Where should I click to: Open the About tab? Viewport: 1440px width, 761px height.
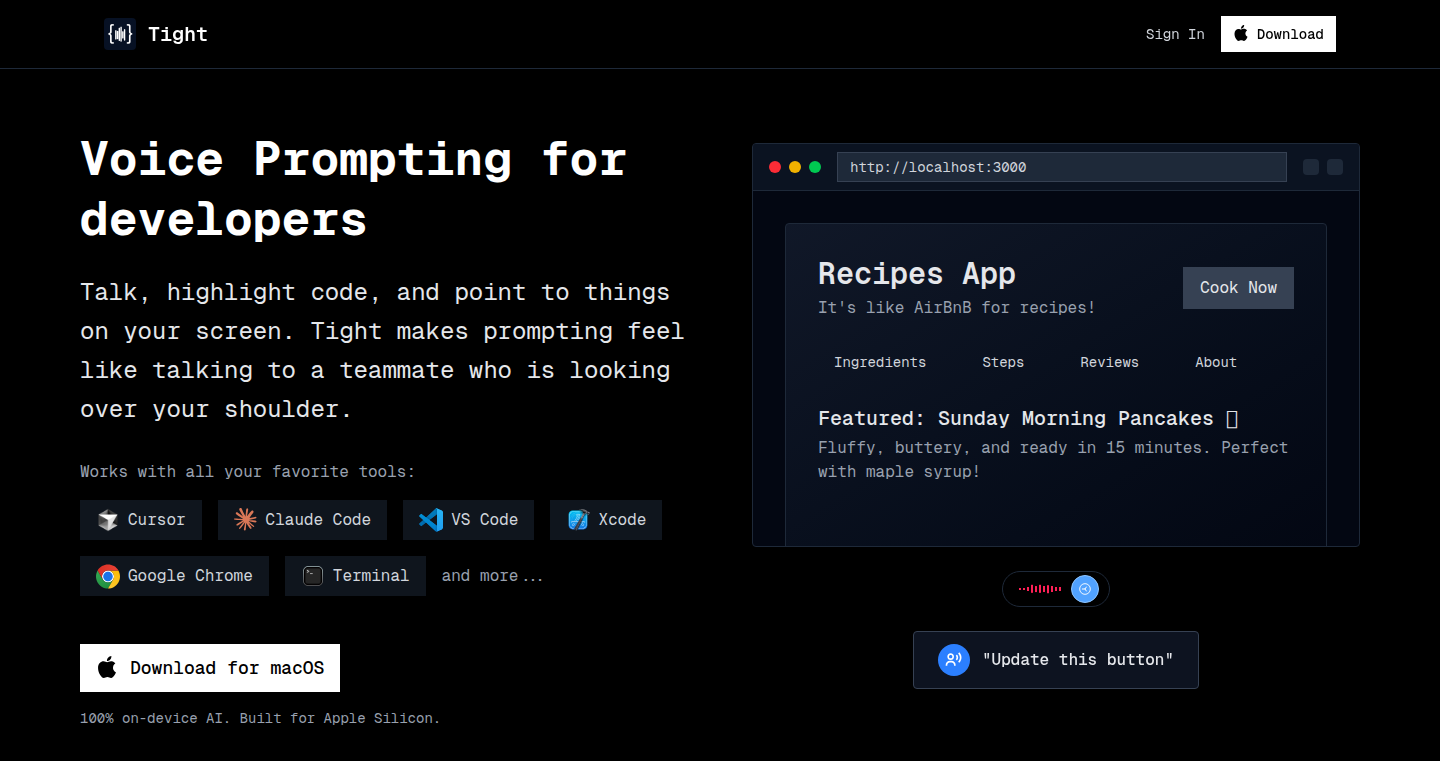tap(1216, 362)
